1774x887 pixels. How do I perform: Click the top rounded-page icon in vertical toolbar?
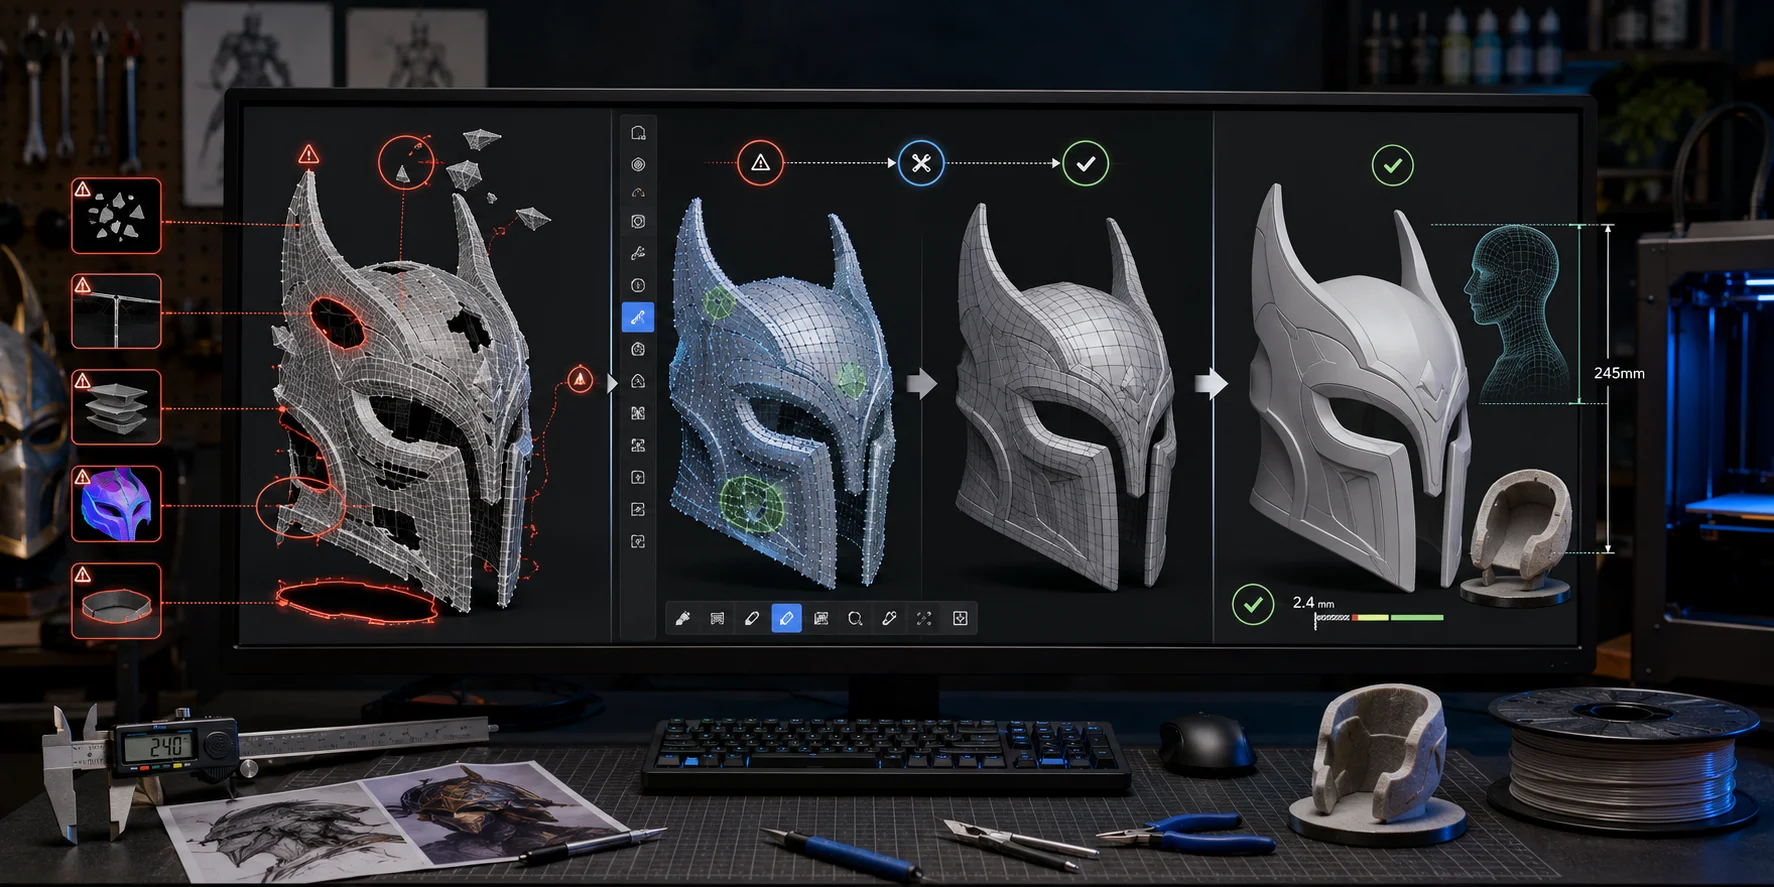click(638, 133)
